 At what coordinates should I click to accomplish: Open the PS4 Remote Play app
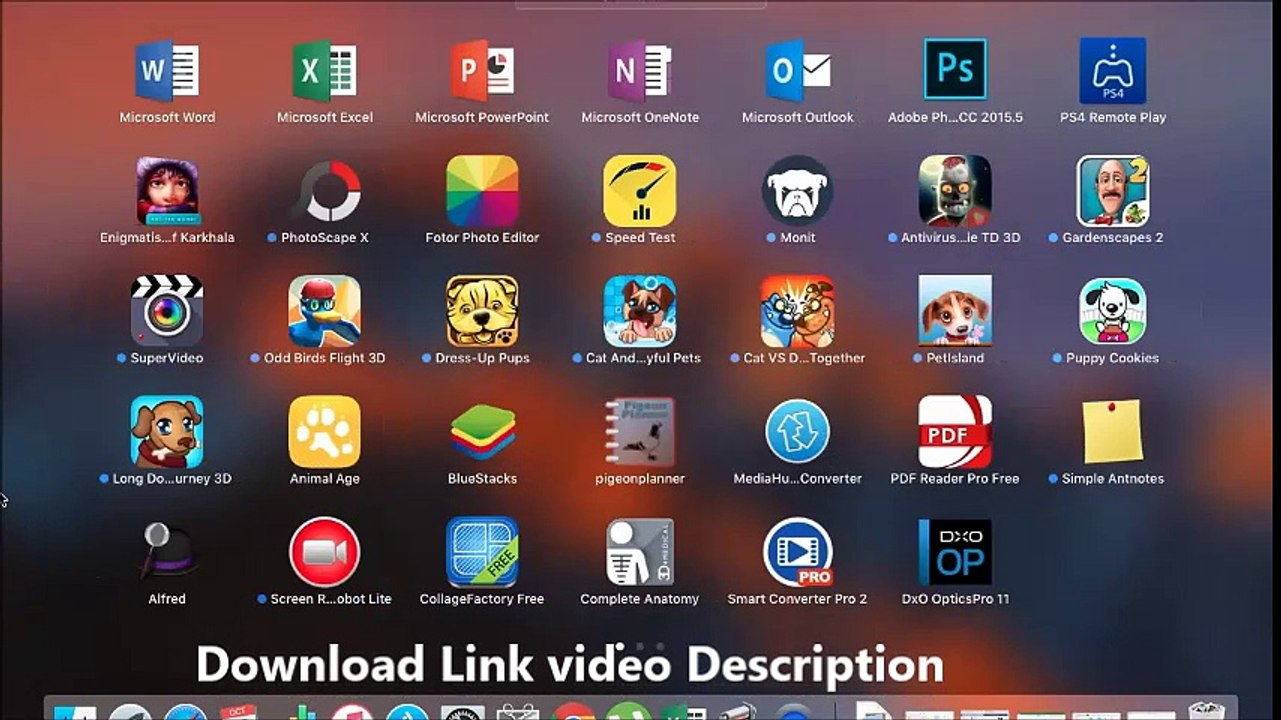tap(1113, 71)
